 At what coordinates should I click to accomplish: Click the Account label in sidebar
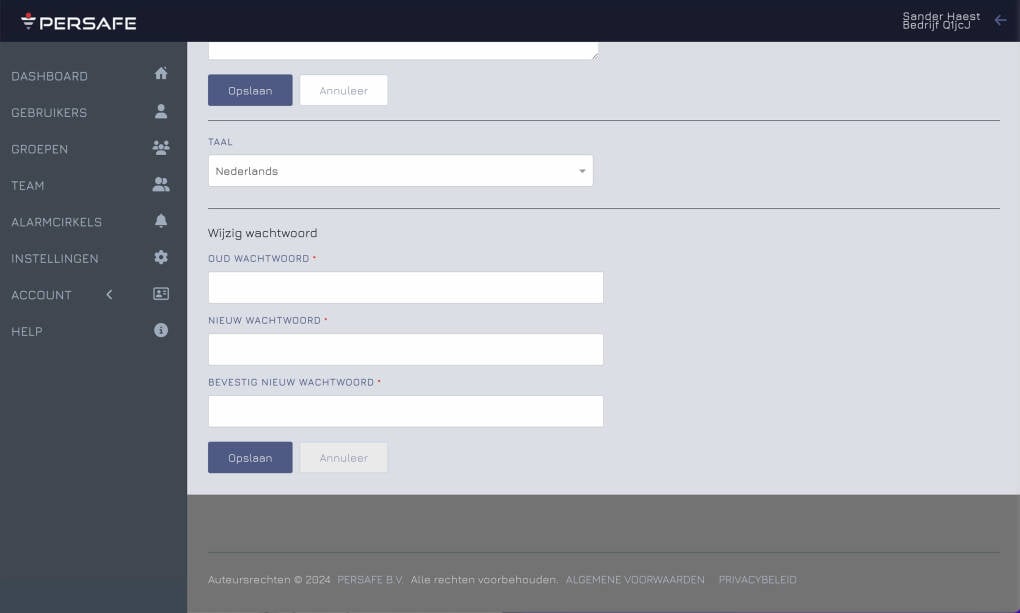[x=41, y=295]
